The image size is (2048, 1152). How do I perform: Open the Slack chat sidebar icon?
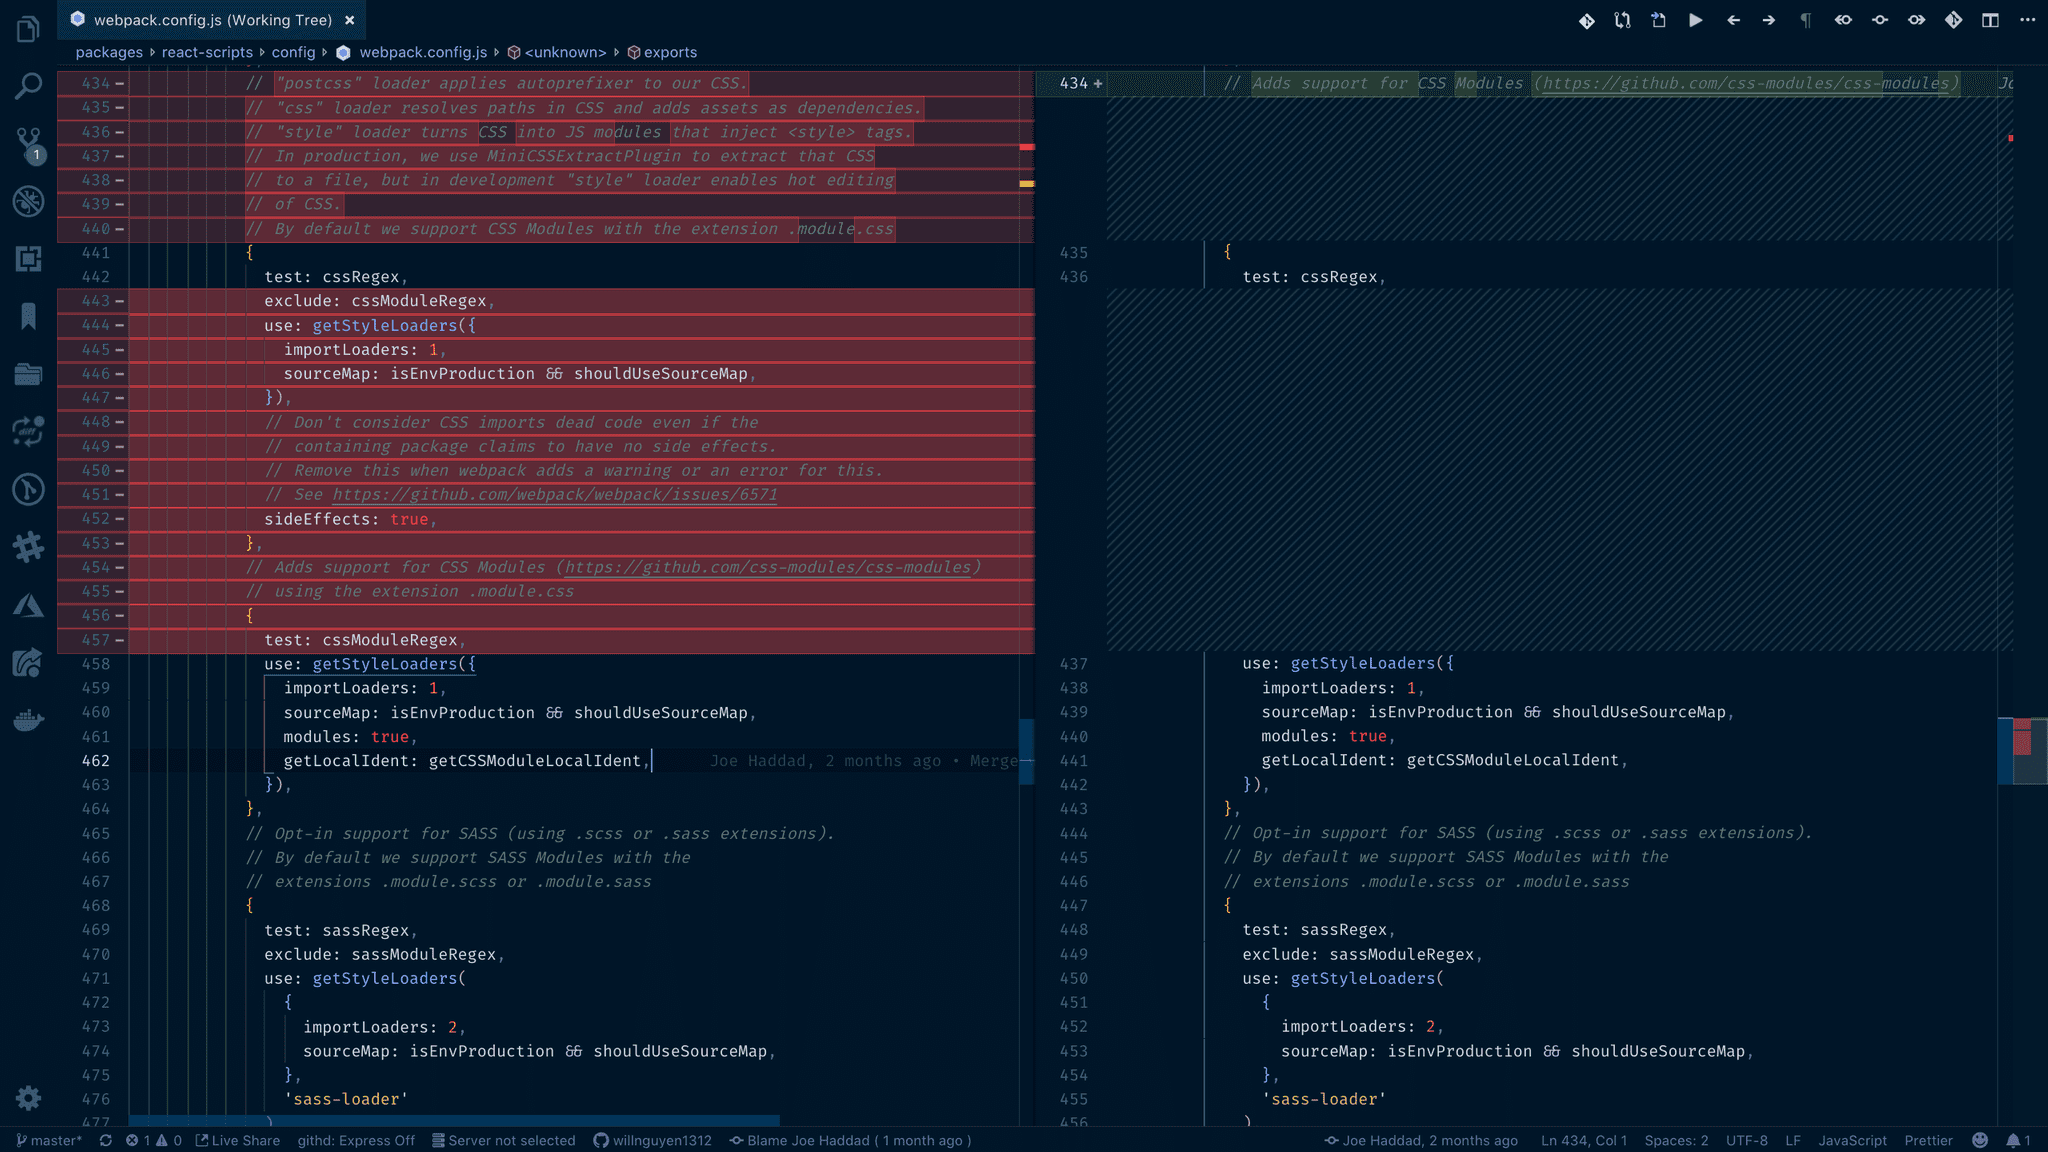[28, 546]
